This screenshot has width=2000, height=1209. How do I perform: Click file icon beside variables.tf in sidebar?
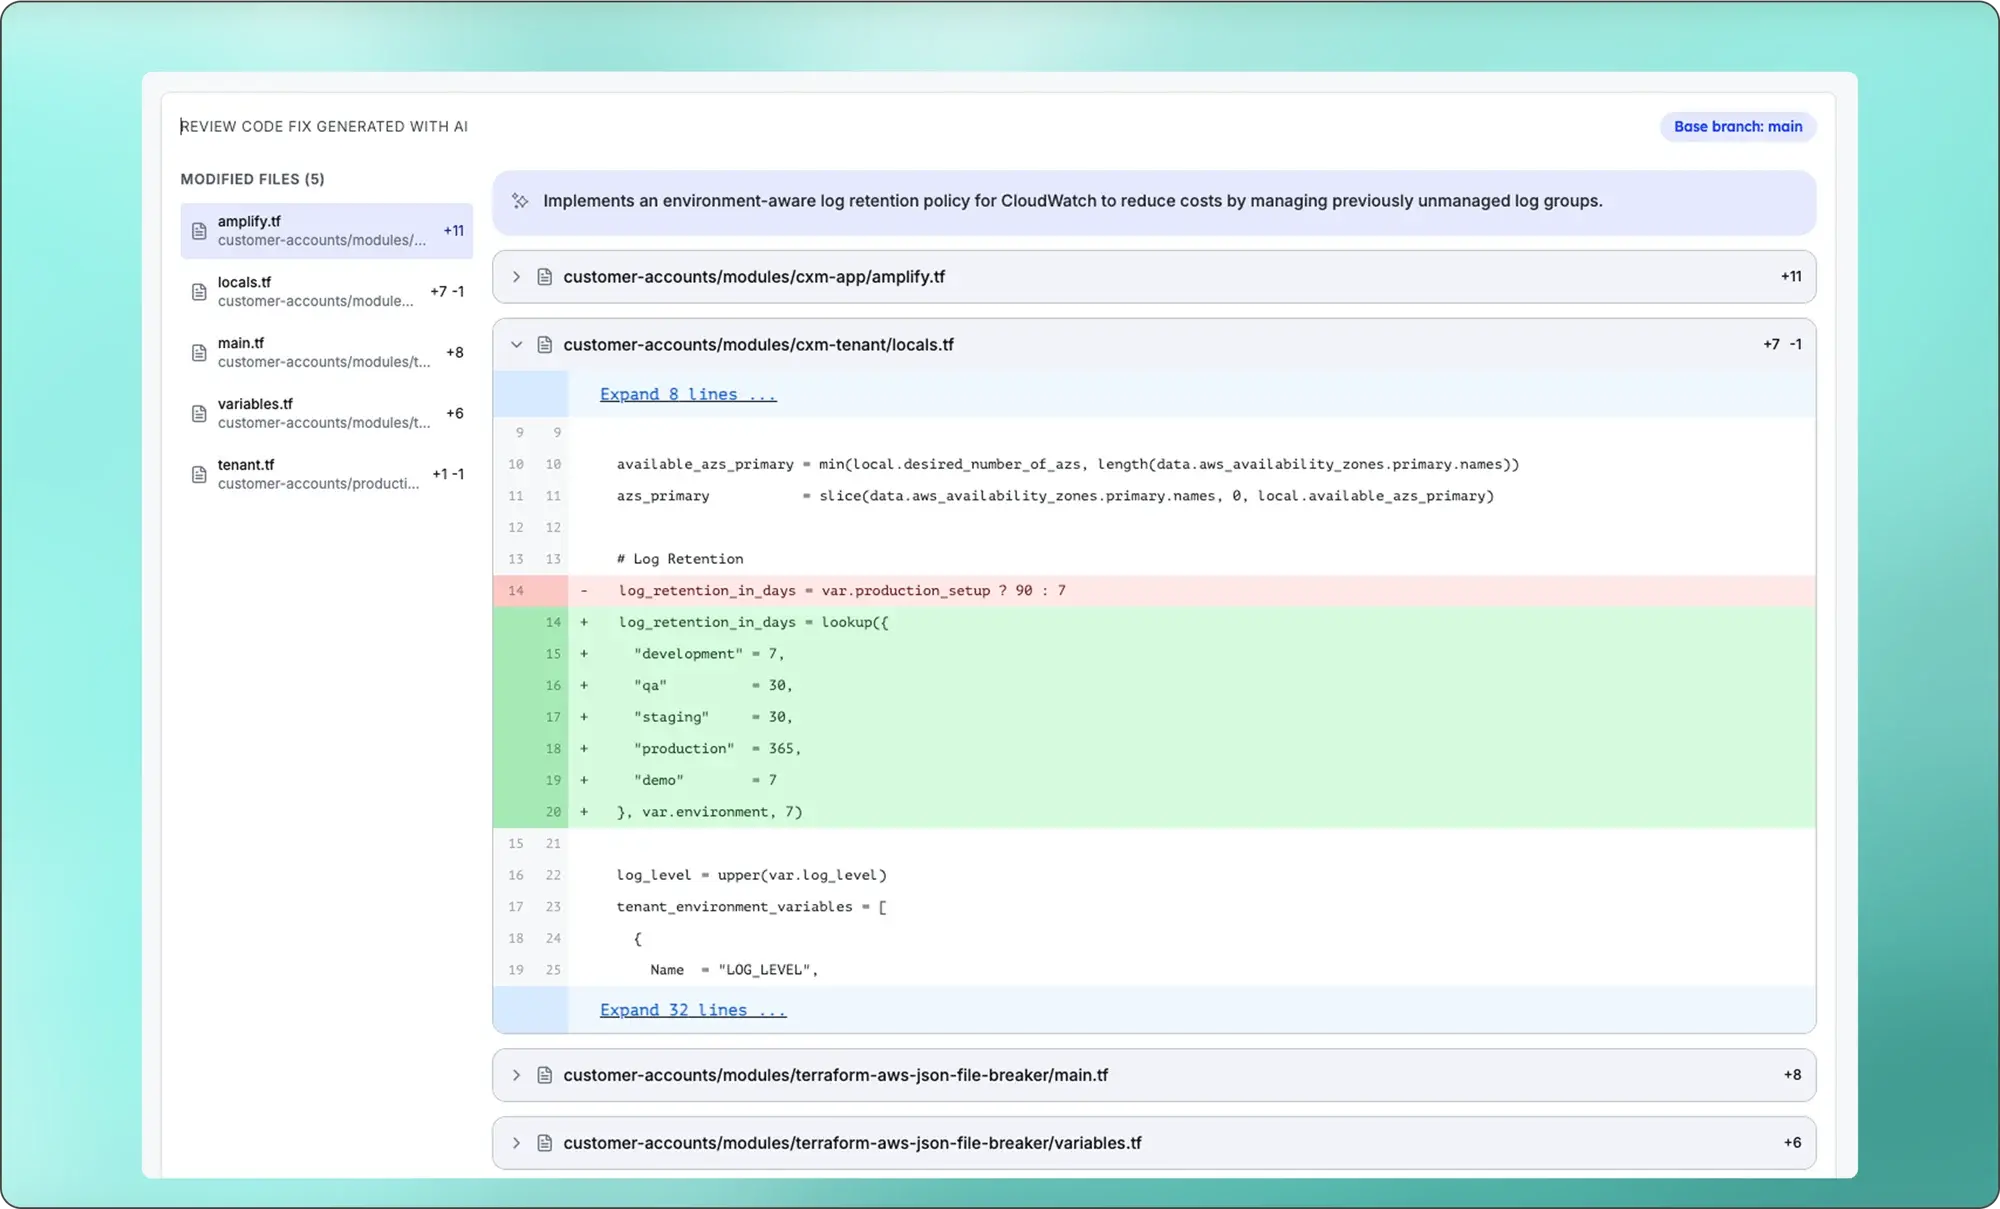pos(199,414)
